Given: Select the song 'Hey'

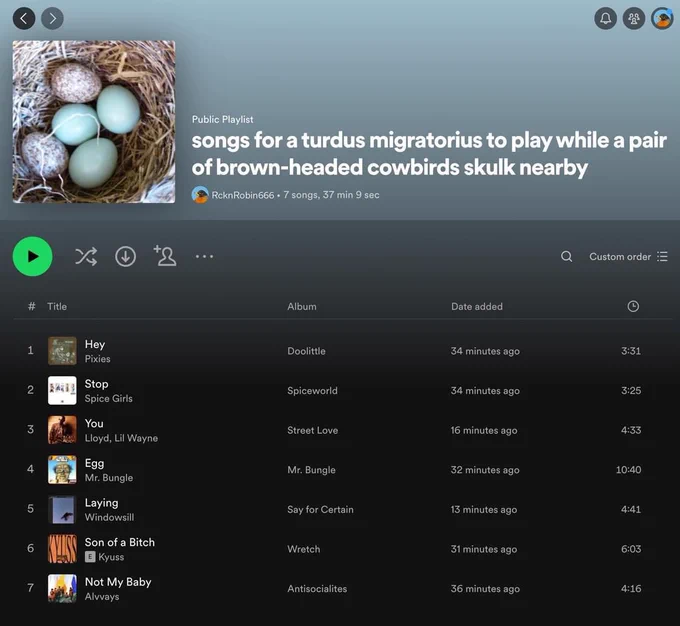Looking at the screenshot, I should coord(95,344).
